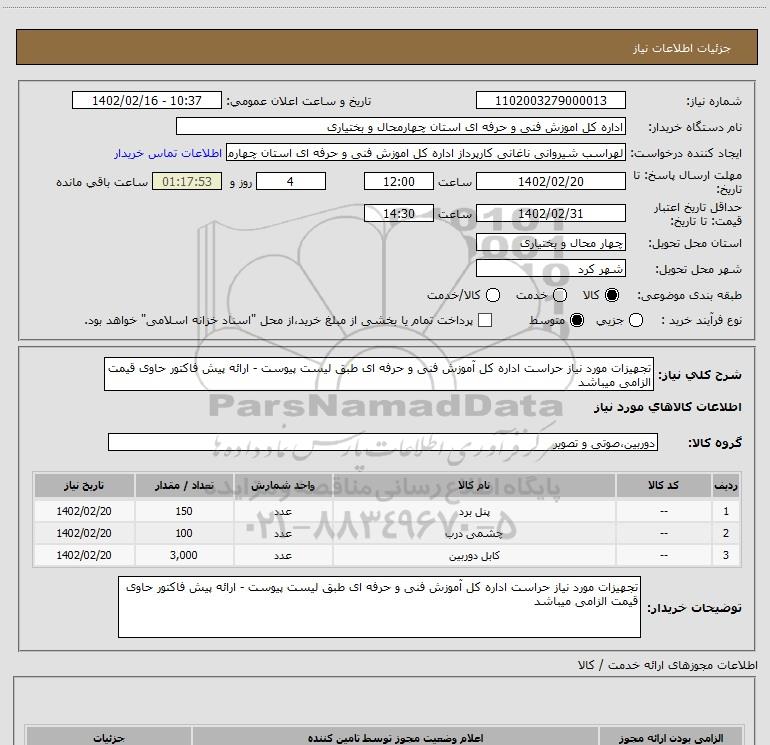This screenshot has height=745, width=770.
Task: Select the کالا radio button
Action: (612, 295)
